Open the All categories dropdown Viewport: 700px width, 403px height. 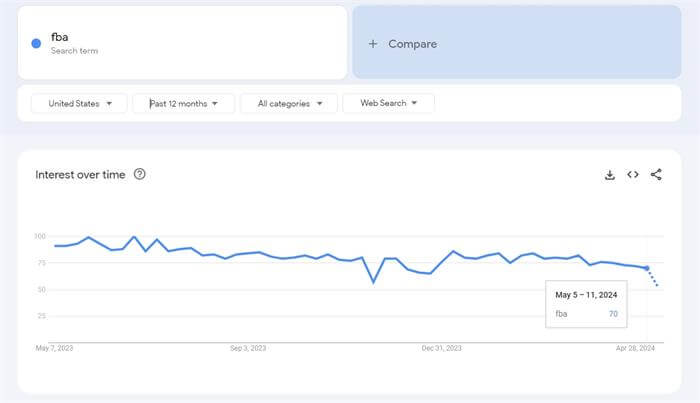pyautogui.click(x=289, y=104)
